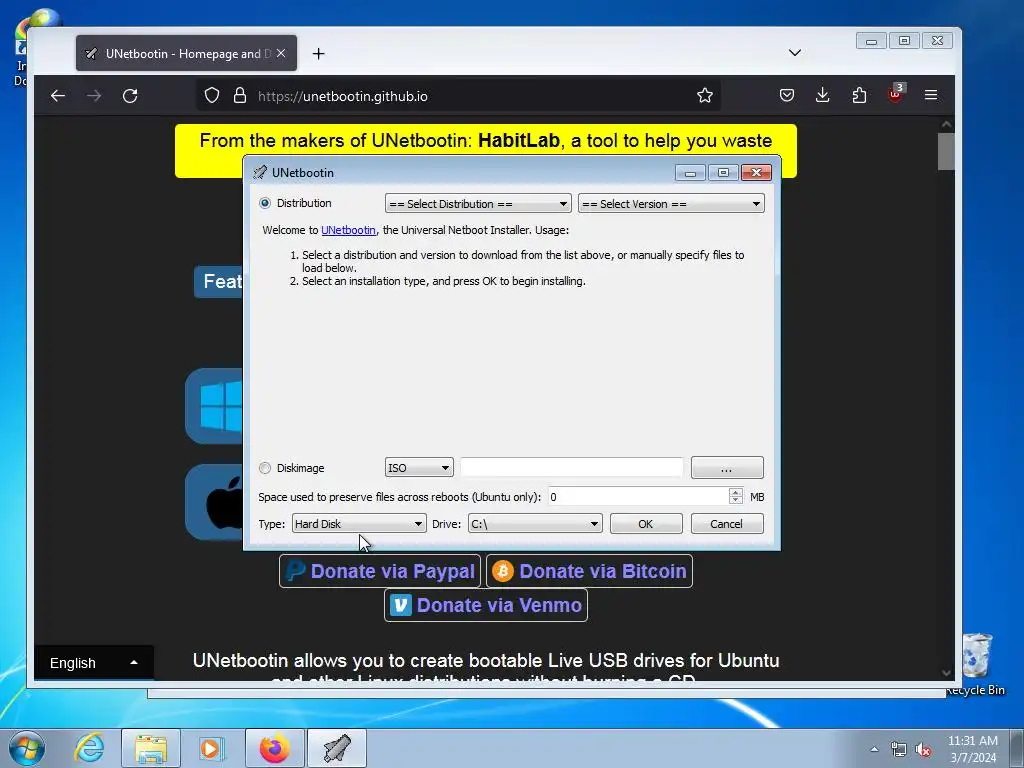
Task: Minimize the UNetbootin dialog
Action: [690, 172]
